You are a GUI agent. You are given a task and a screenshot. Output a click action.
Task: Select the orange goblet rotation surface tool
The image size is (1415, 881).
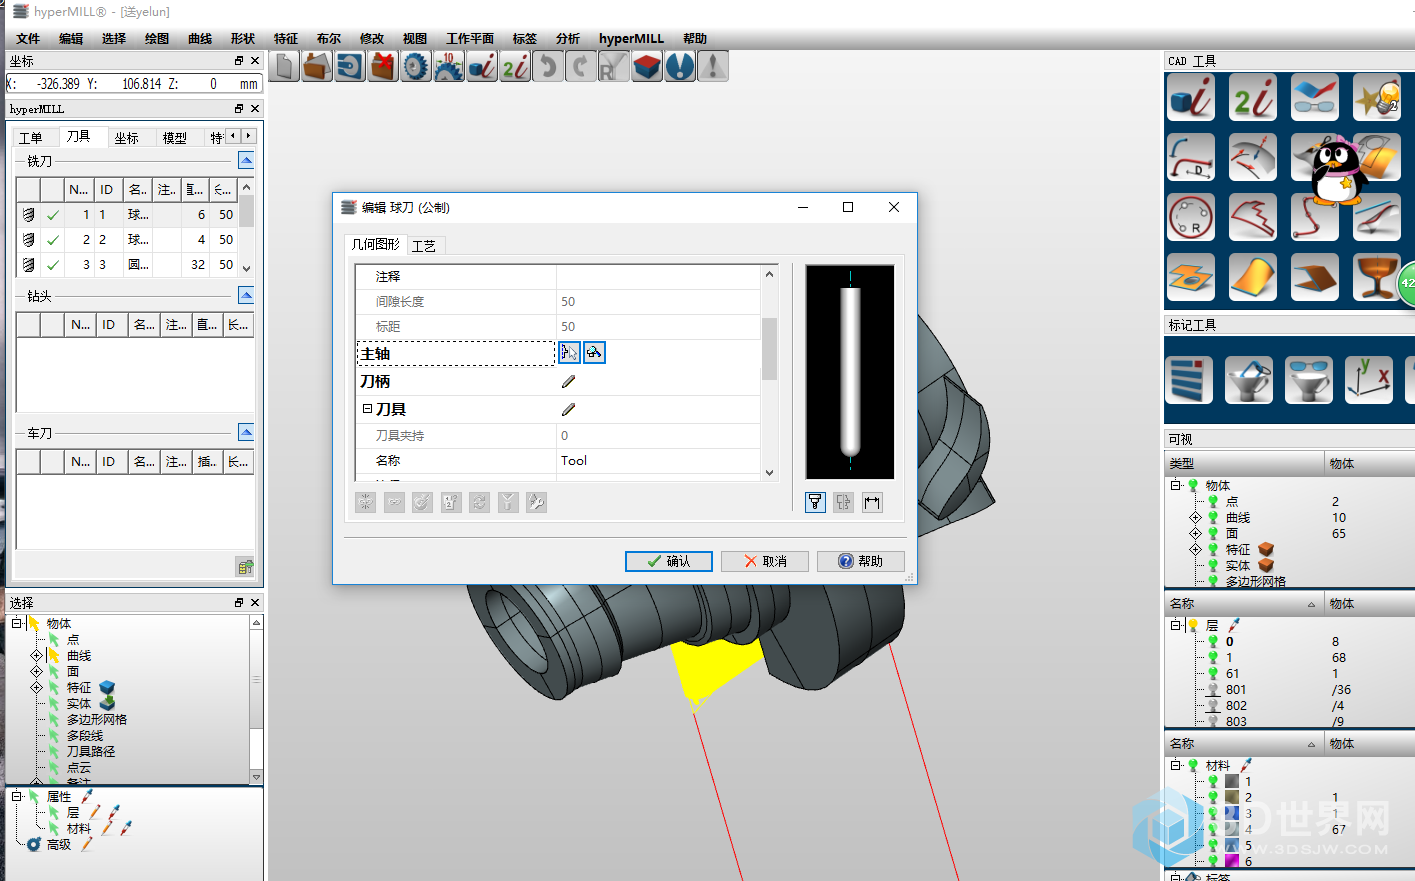point(1377,277)
